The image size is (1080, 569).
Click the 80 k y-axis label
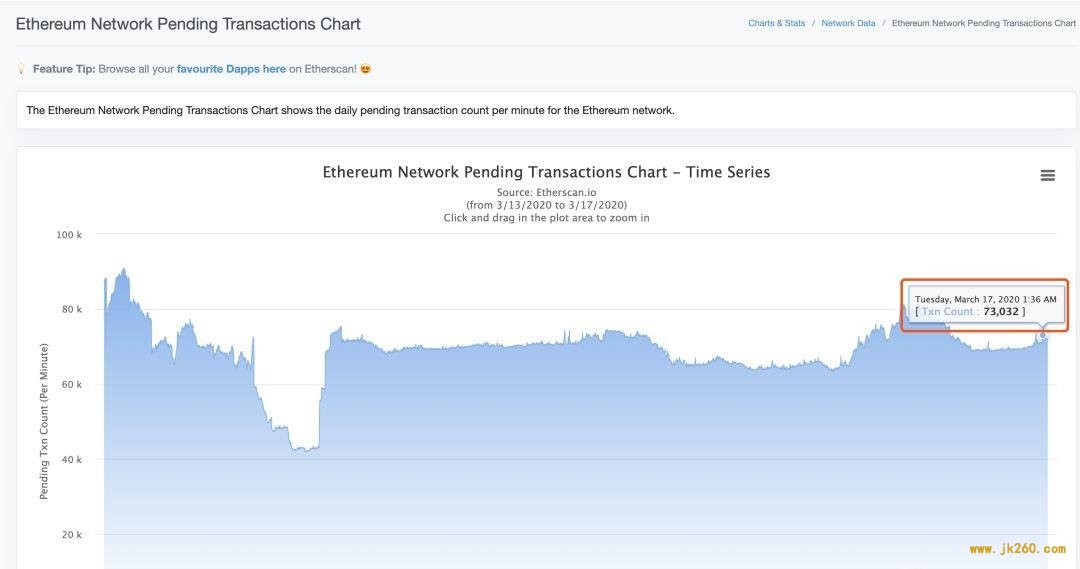pyautogui.click(x=71, y=310)
